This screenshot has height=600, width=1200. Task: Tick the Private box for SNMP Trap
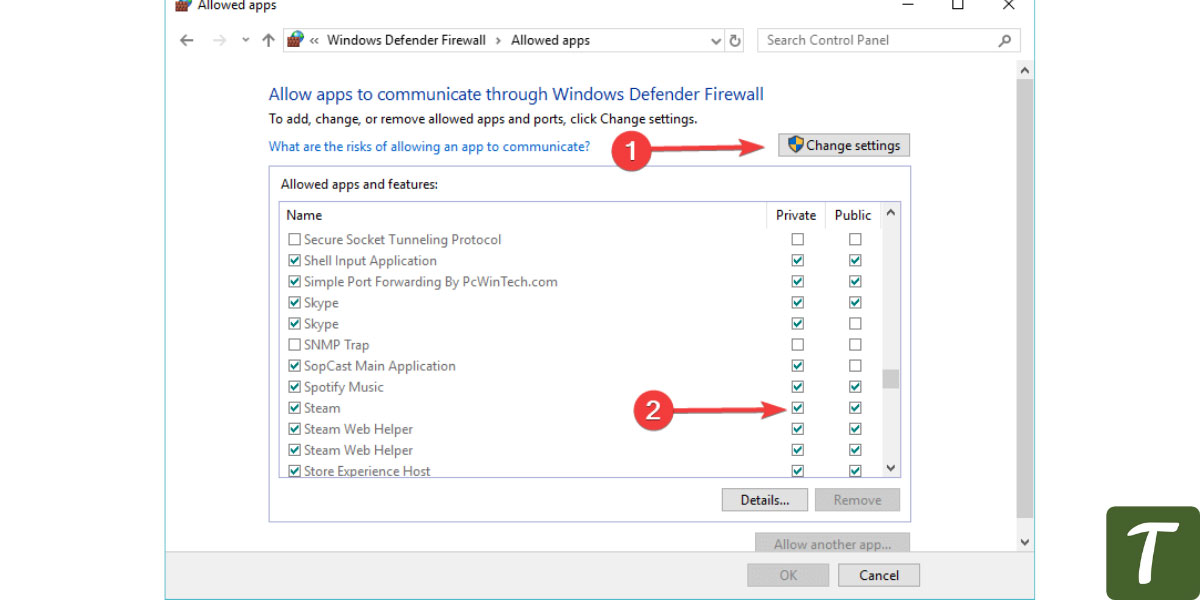(x=797, y=345)
